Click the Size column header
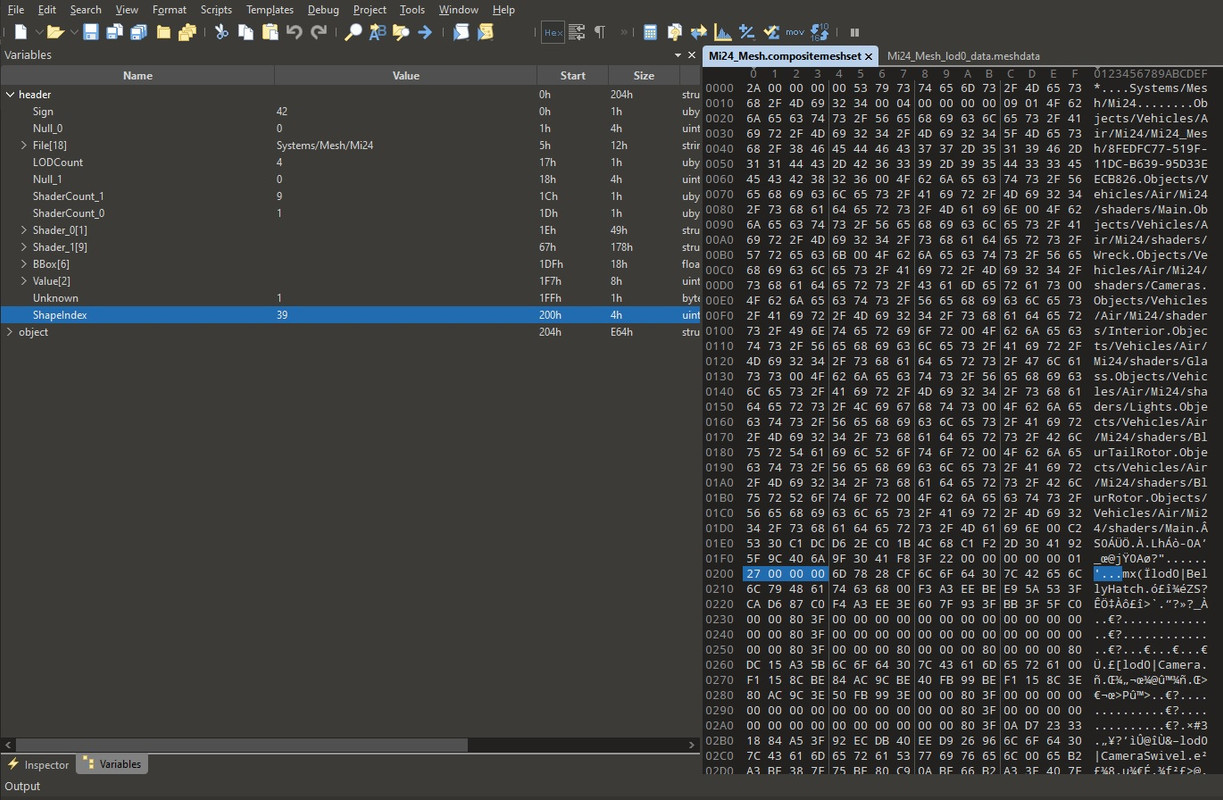Image resolution: width=1223 pixels, height=800 pixels. pos(643,75)
